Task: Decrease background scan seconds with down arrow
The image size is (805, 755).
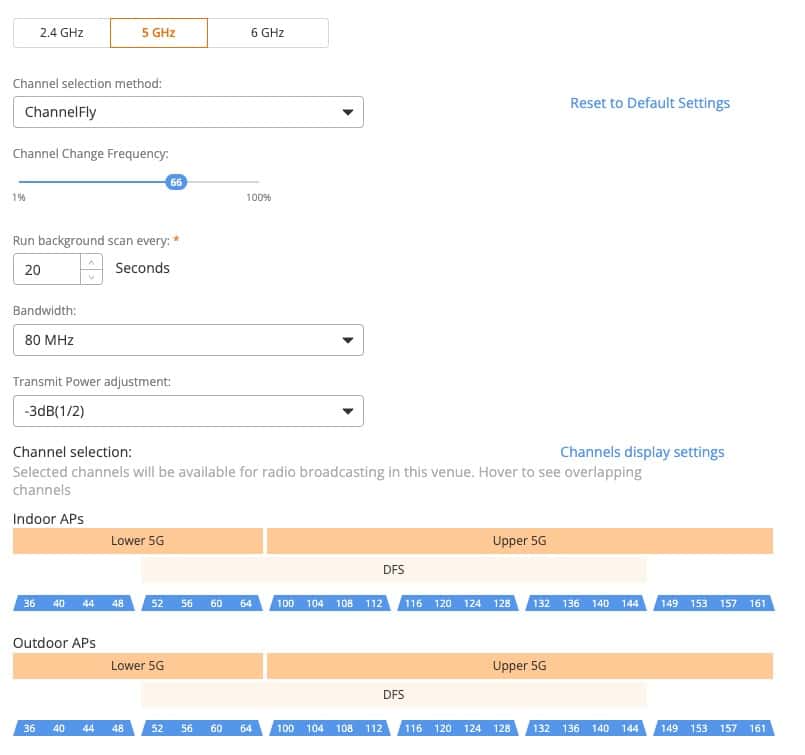Action: pyautogui.click(x=91, y=277)
